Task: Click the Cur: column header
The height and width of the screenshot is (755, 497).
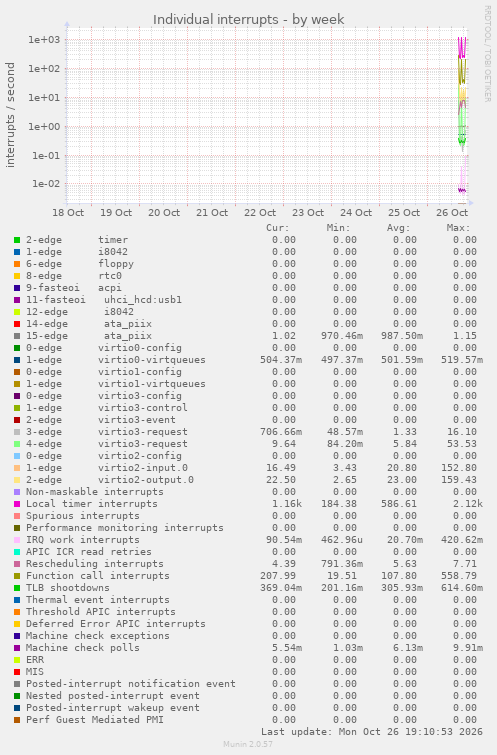Action: 278,228
